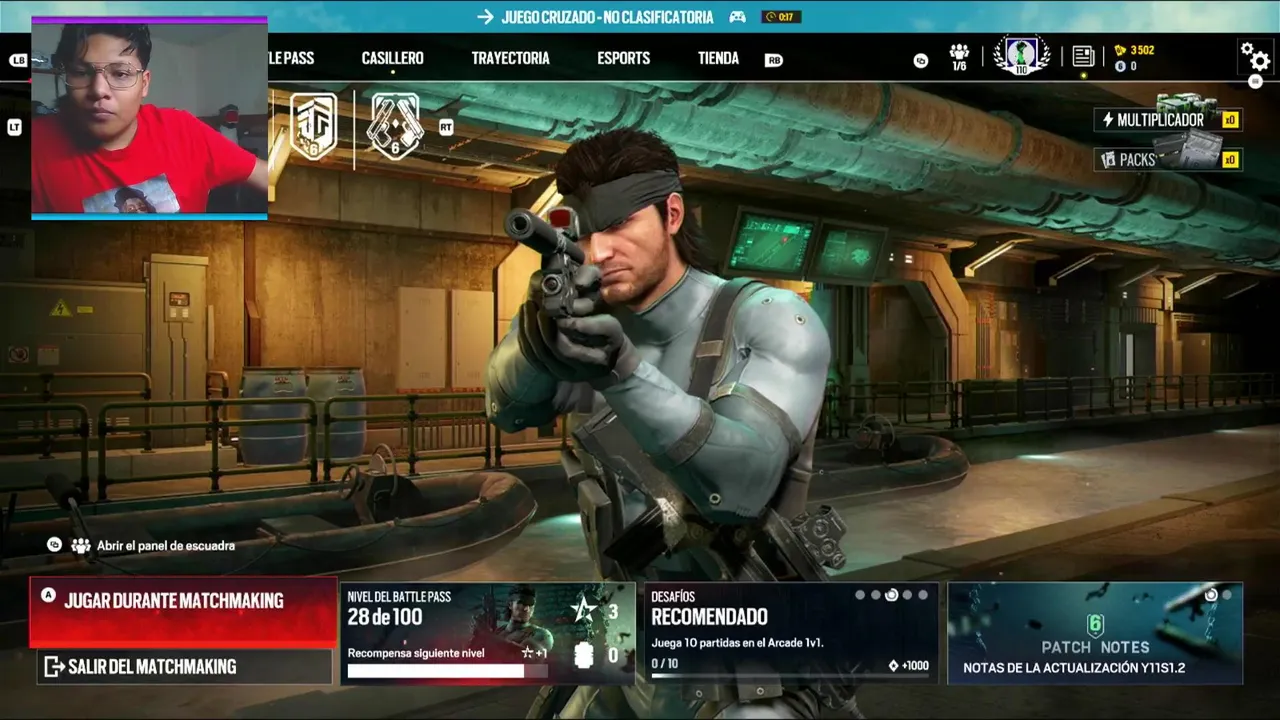
Task: Click the R6 logo on Patch Notes card
Action: pos(1095,625)
